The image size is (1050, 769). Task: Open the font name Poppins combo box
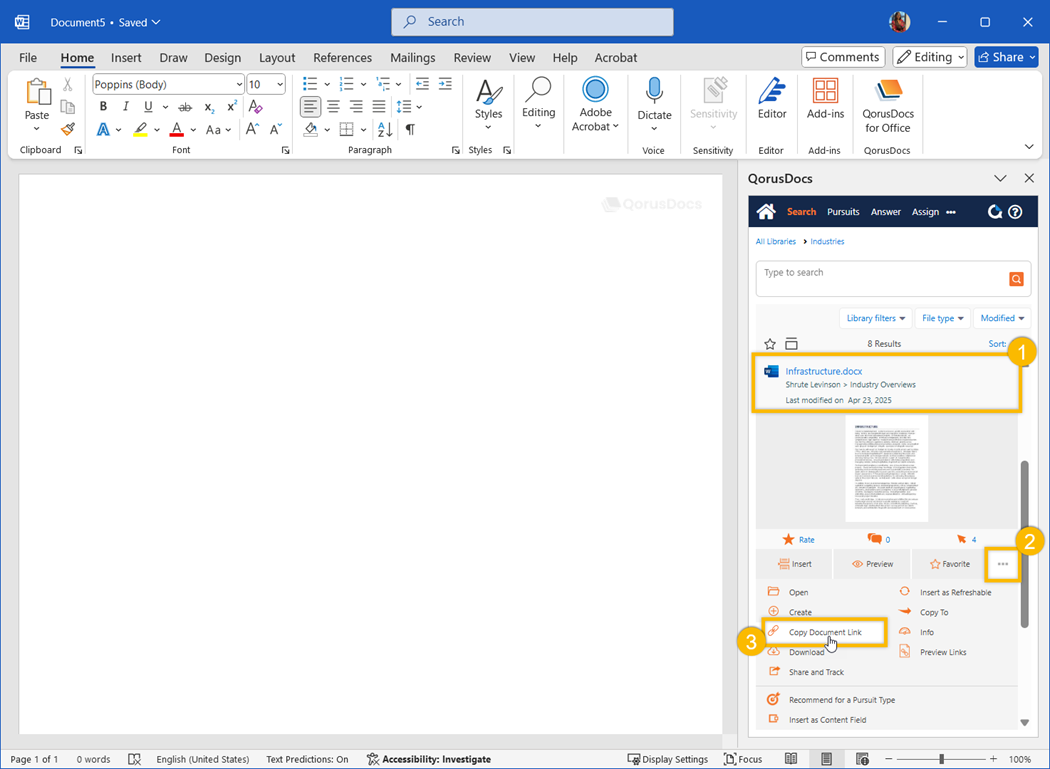pos(168,85)
